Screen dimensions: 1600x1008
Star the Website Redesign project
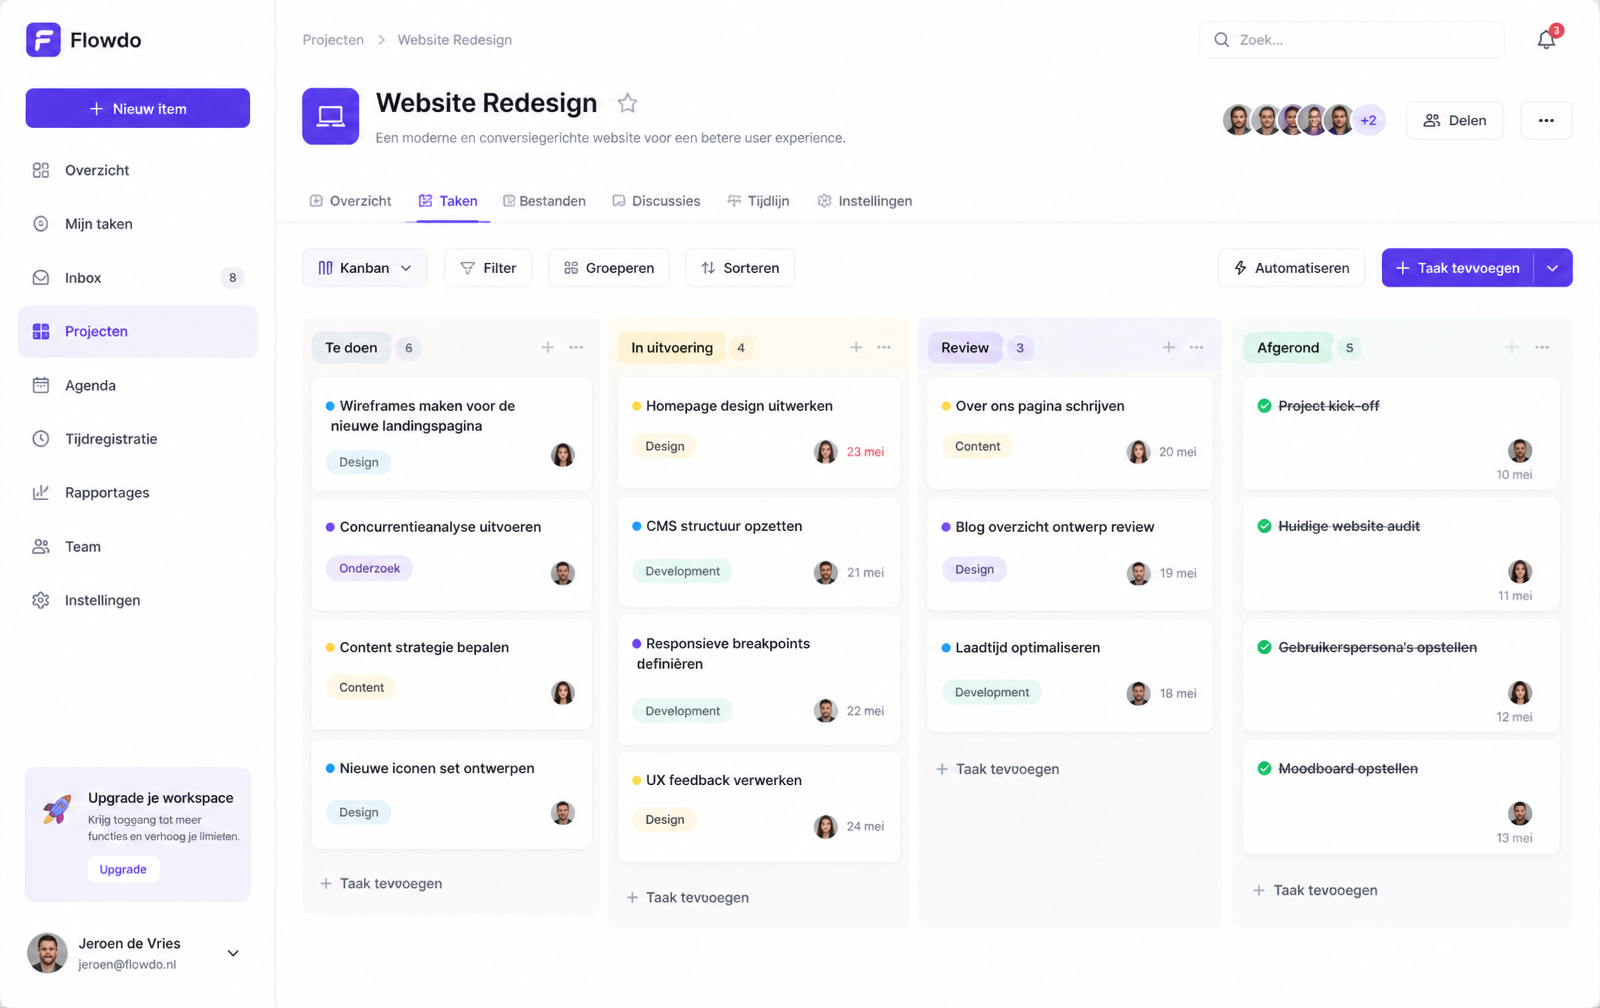pyautogui.click(x=627, y=103)
